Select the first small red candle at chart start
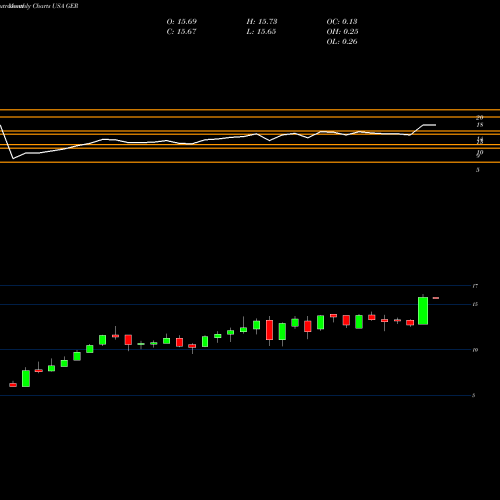Screen dimensions: 500x500 [x=13, y=385]
